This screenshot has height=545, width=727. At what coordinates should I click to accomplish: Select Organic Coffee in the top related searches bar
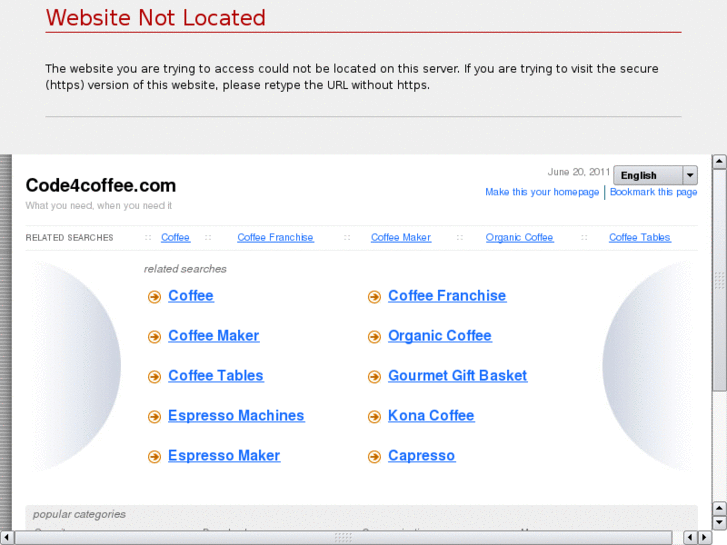click(x=519, y=237)
